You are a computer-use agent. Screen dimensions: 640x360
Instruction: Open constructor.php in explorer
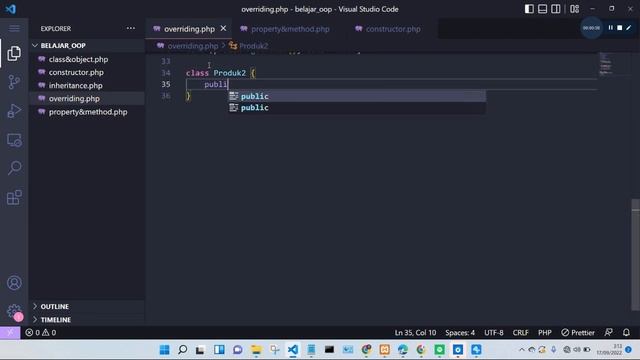(87, 72)
